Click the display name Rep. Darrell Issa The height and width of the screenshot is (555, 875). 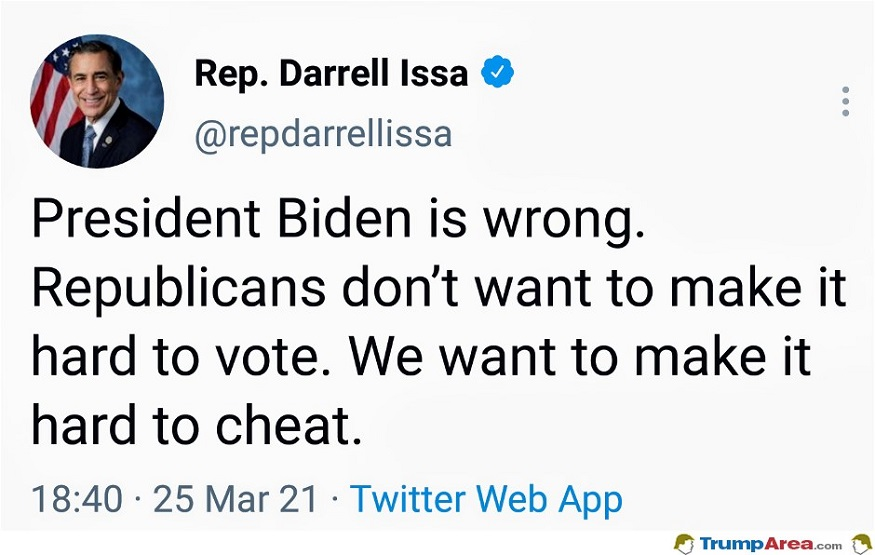pyautogui.click(x=331, y=73)
